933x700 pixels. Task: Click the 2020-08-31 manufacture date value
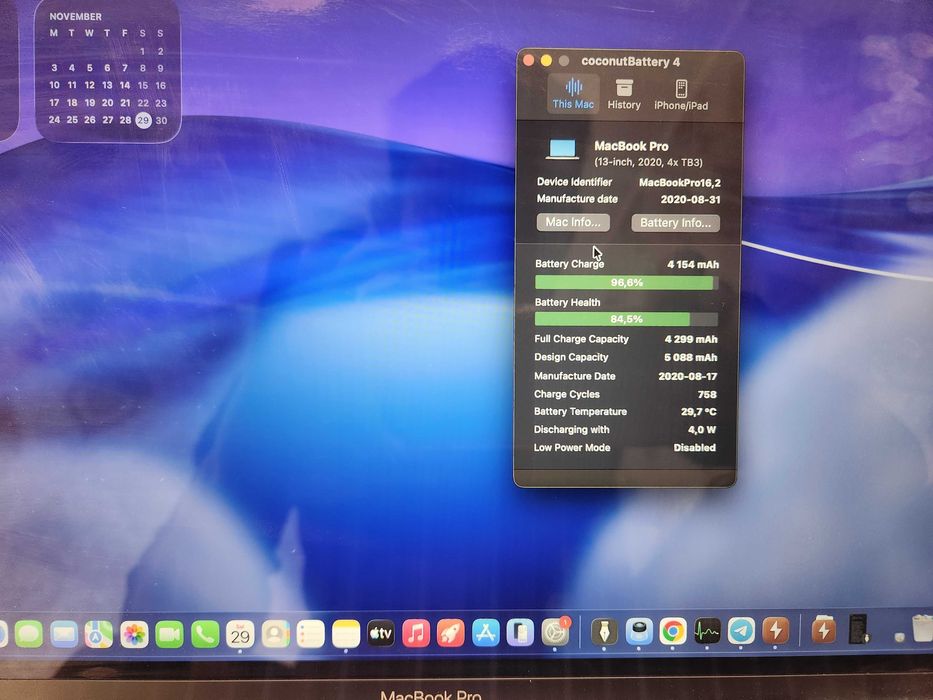pos(690,199)
